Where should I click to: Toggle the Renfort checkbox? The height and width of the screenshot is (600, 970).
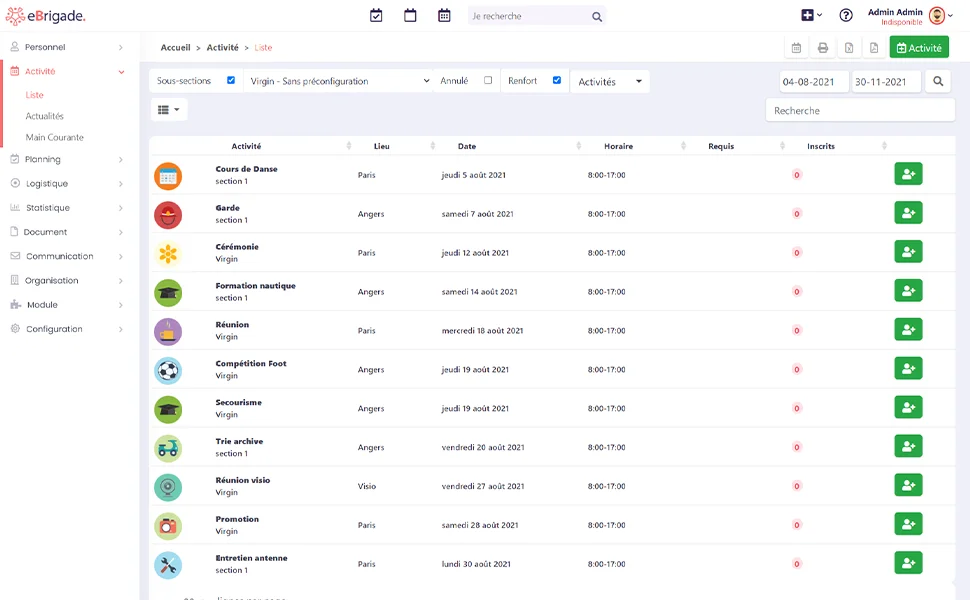pos(557,80)
